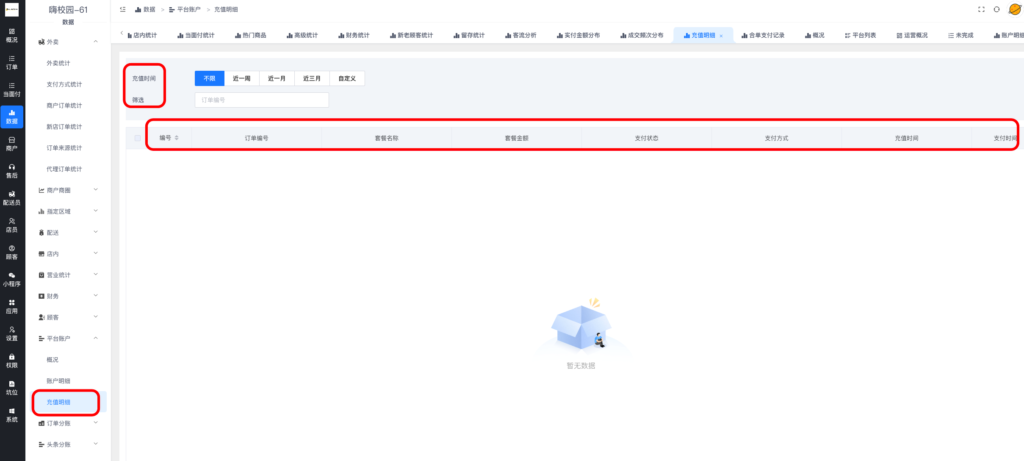
Task: Sort the table by the 编号 sort arrows
Action: point(177,138)
